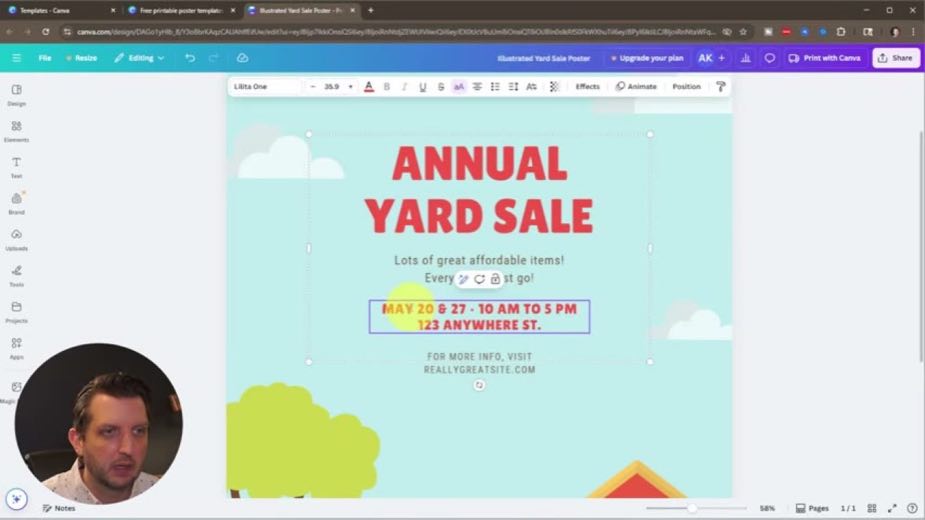Open grid view icon

[872, 508]
